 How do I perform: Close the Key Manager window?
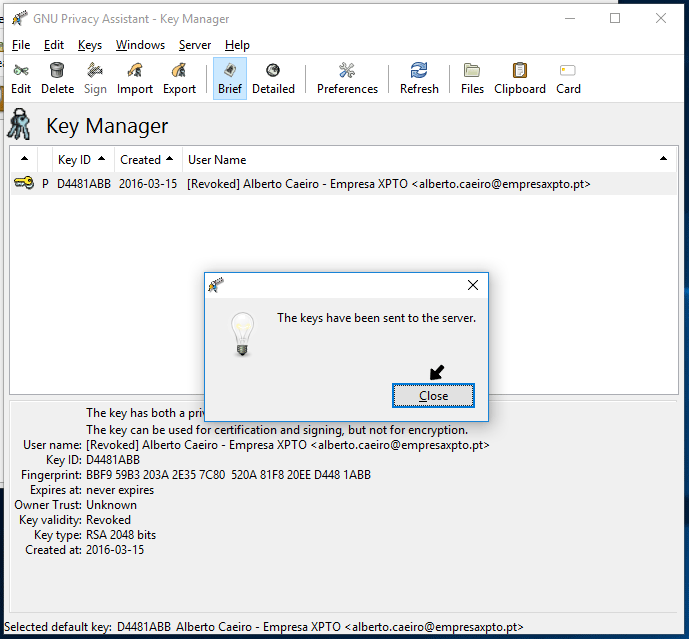pyautogui.click(x=661, y=18)
